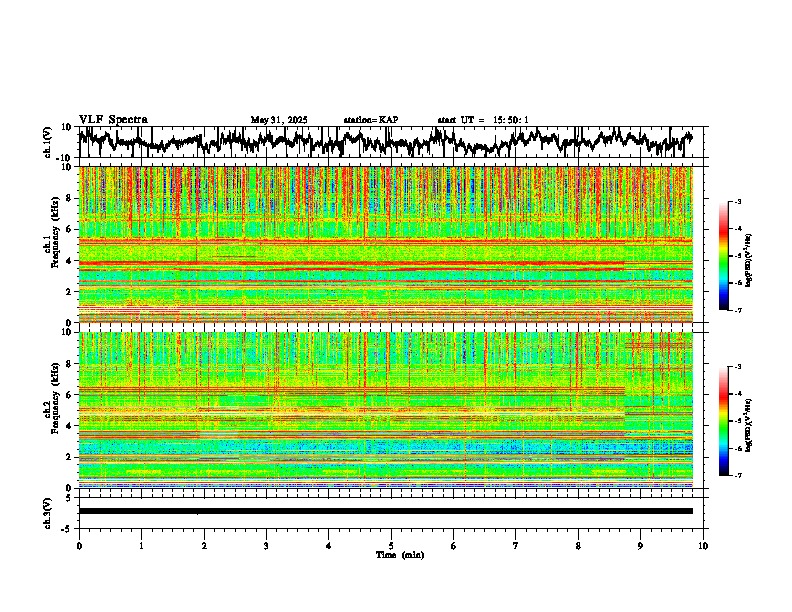
Task: Click the ch.2 "Frequency (kHz)" axis label
Action: 55,398
